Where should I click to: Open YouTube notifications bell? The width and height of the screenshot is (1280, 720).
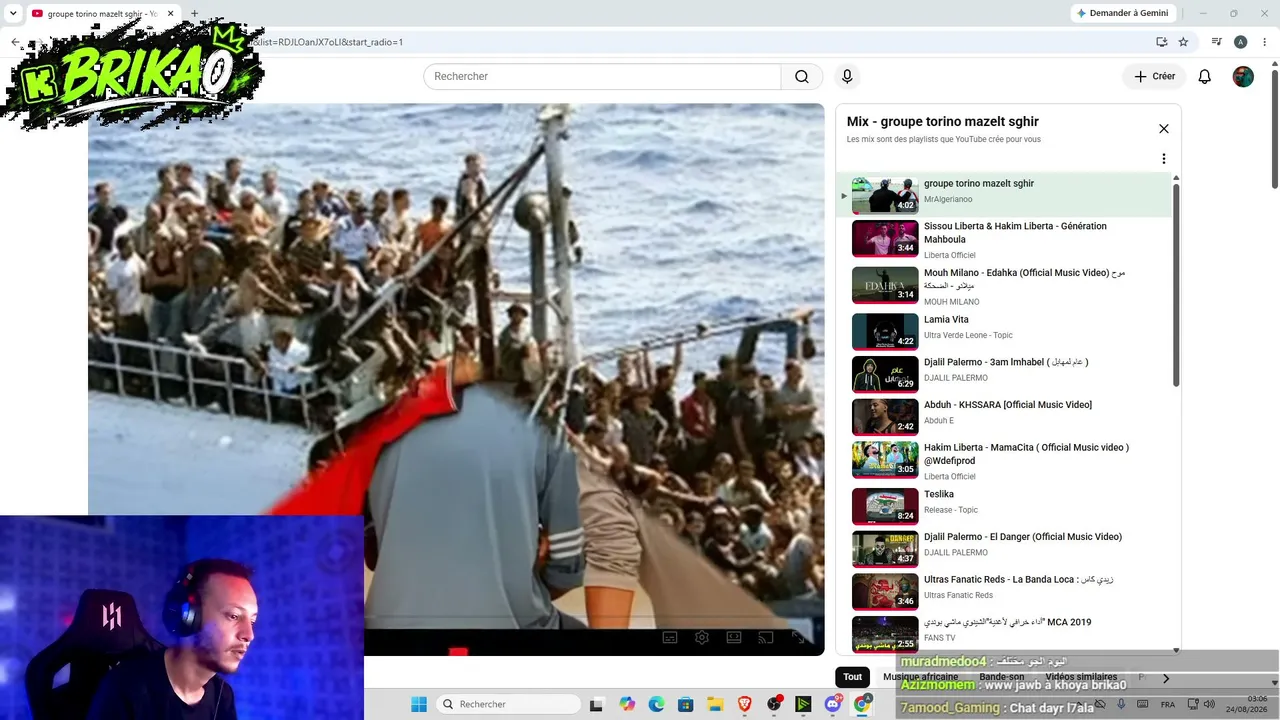(1205, 77)
